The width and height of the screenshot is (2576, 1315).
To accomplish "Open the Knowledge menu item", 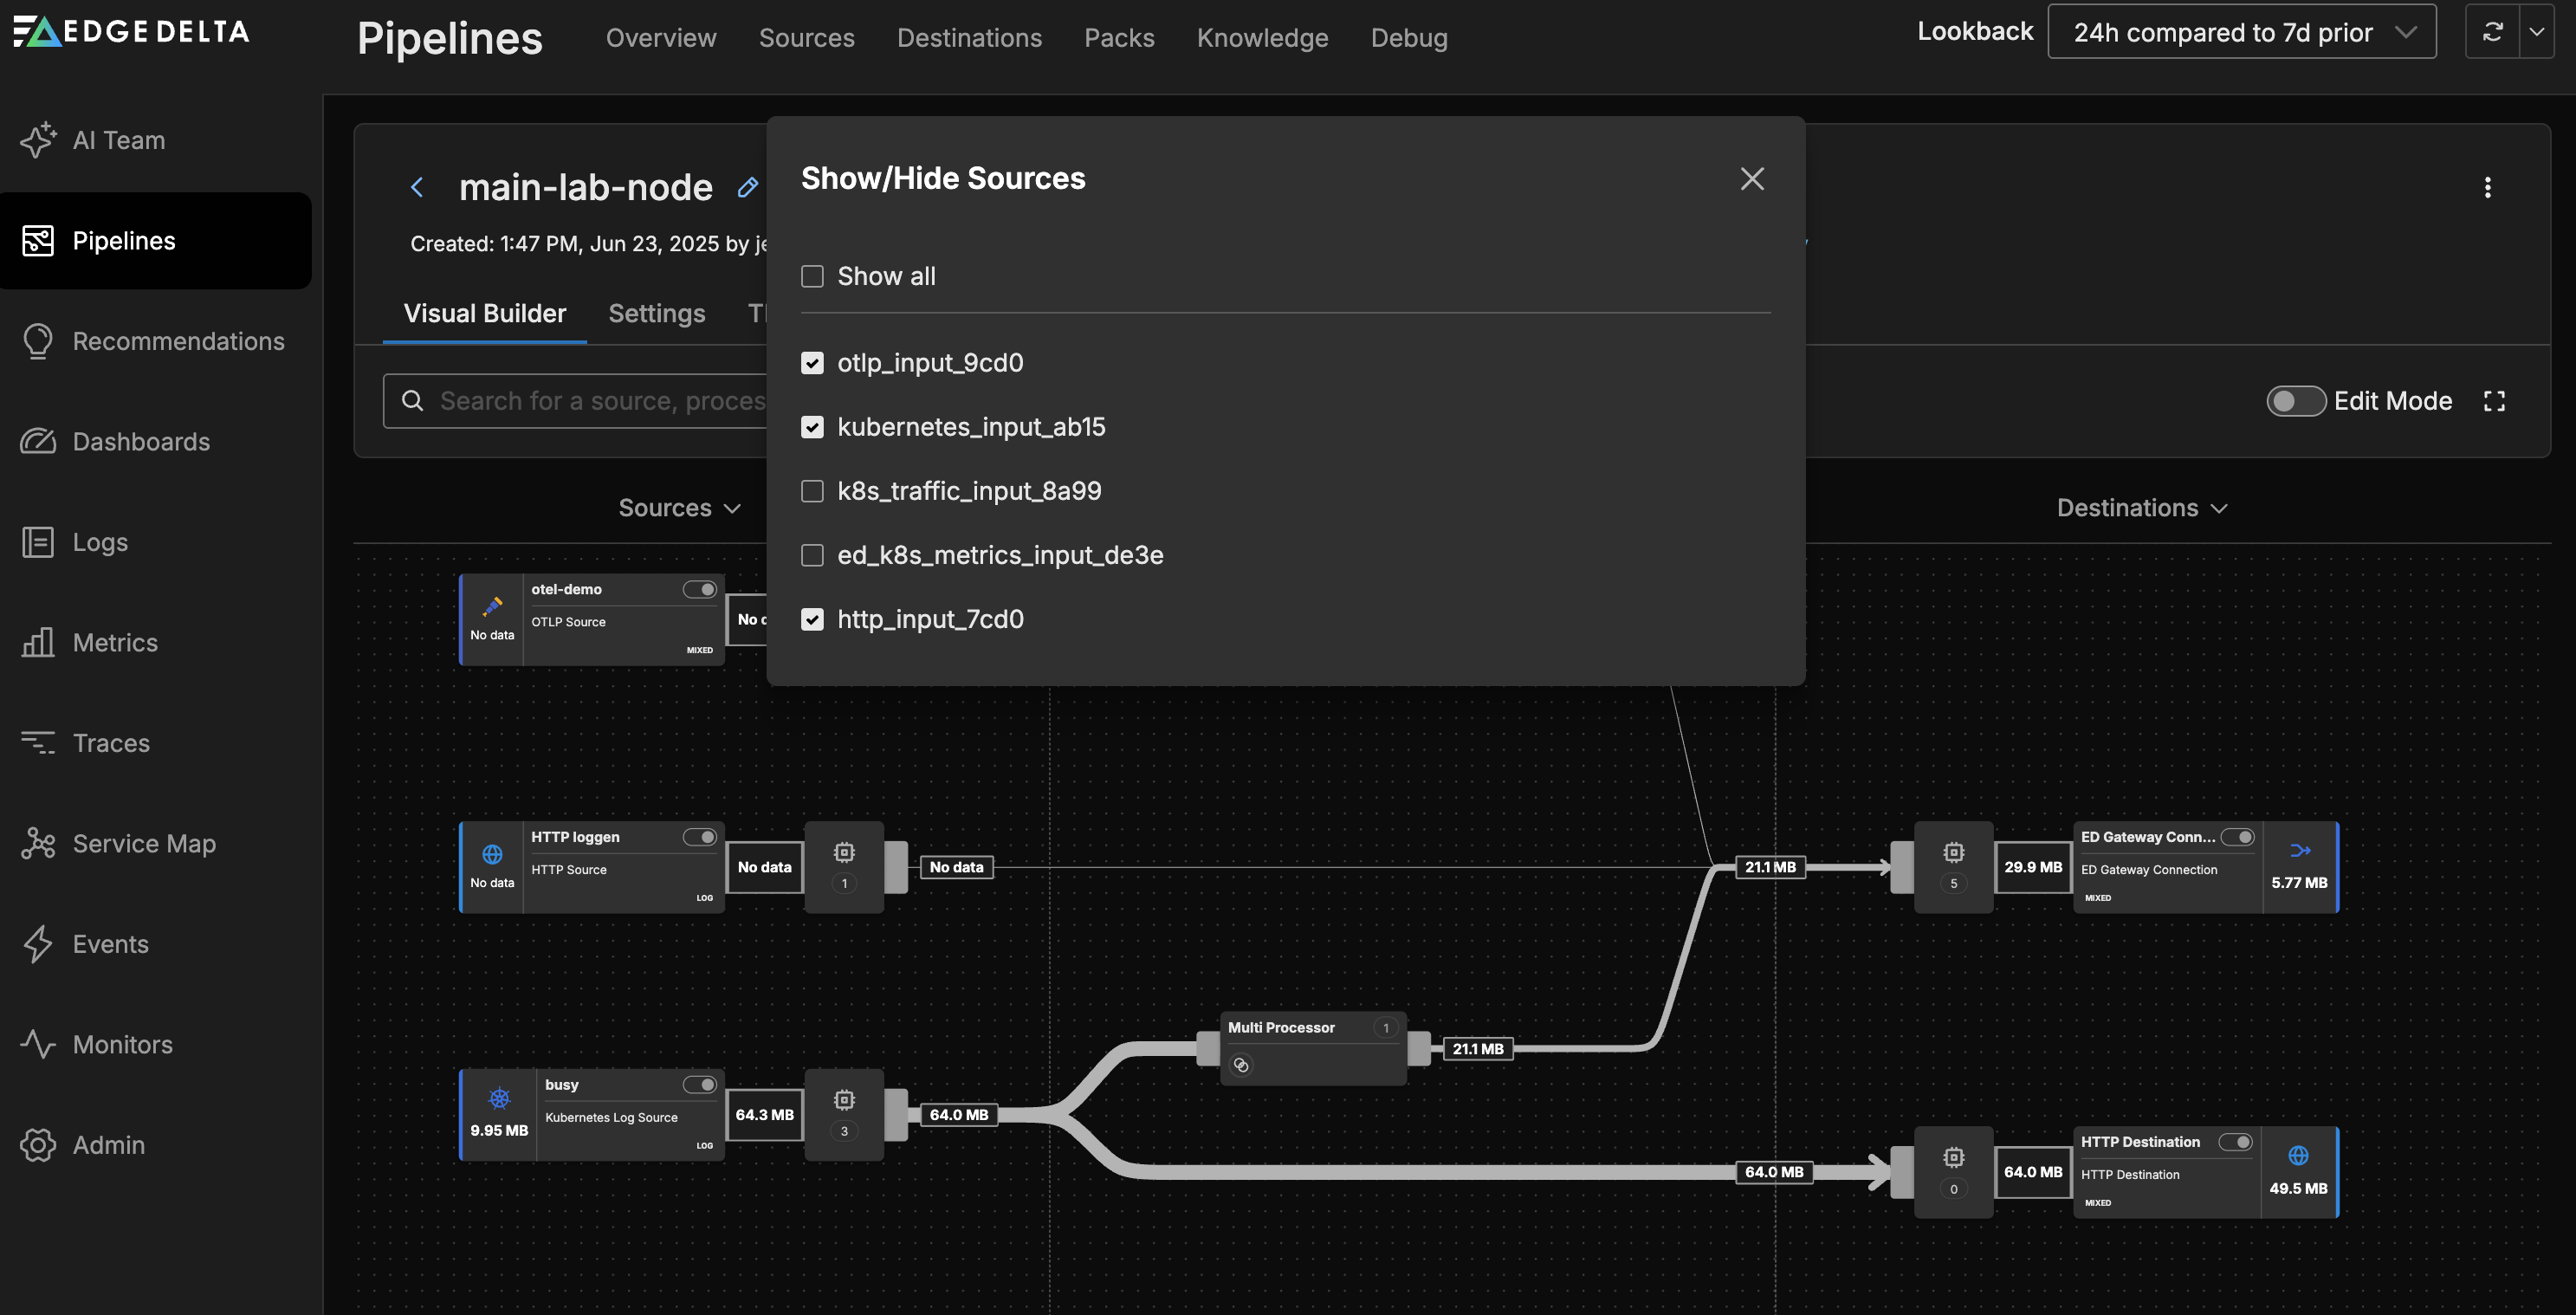I will click(1262, 37).
